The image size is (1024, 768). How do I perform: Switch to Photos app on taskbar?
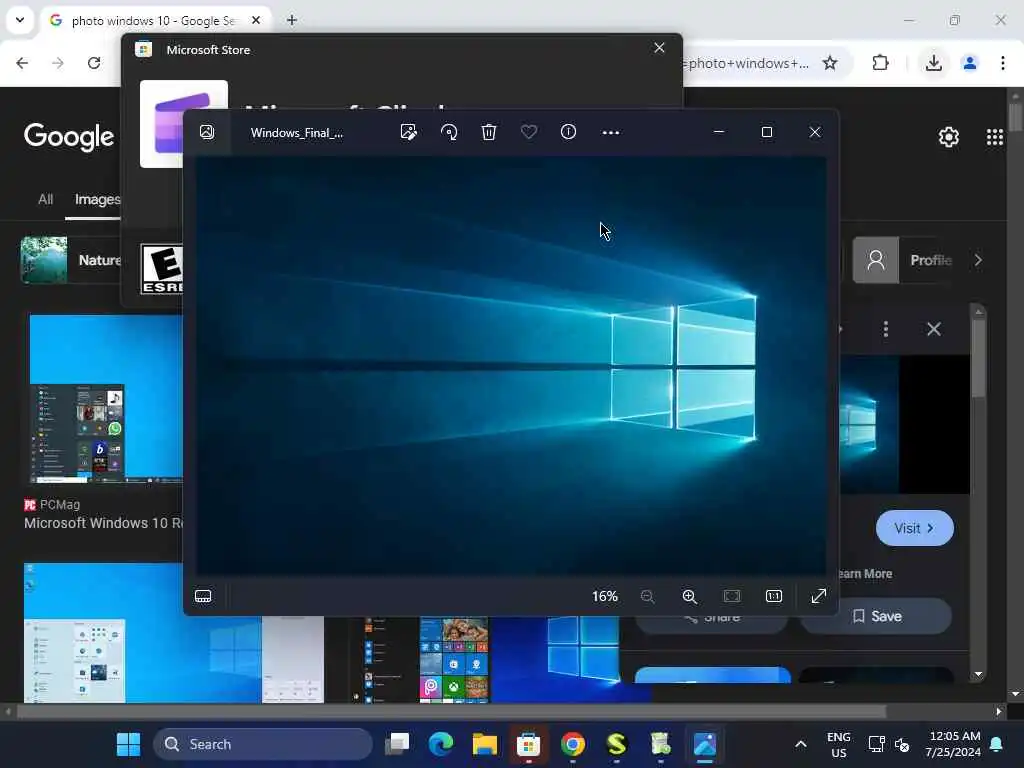[705, 744]
